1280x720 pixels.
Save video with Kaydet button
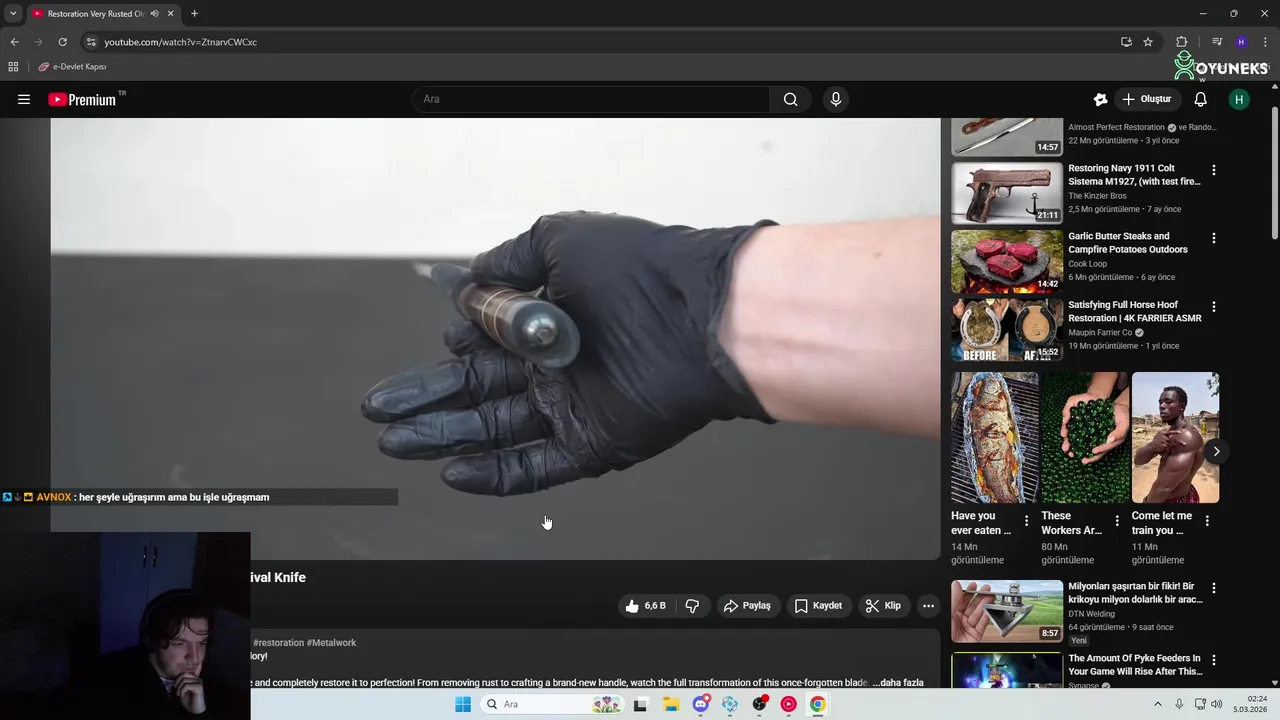(818, 606)
